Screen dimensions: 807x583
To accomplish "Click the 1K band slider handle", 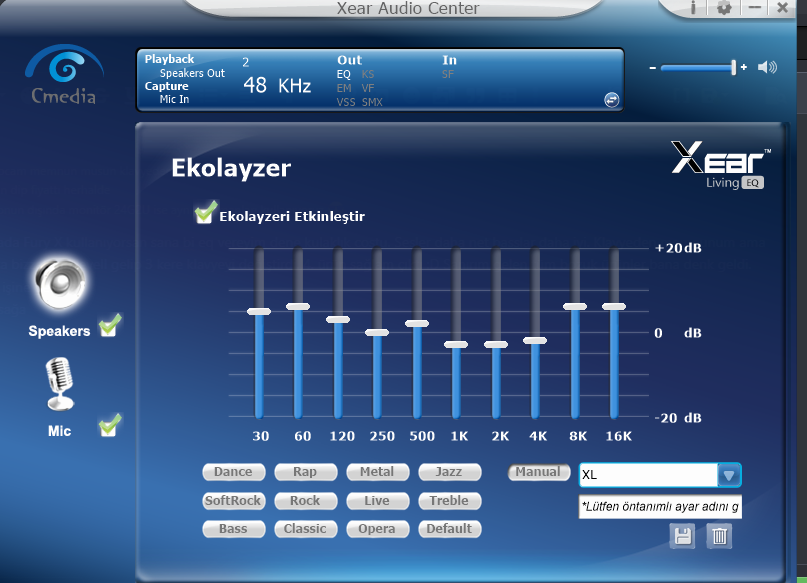I will click(x=456, y=344).
